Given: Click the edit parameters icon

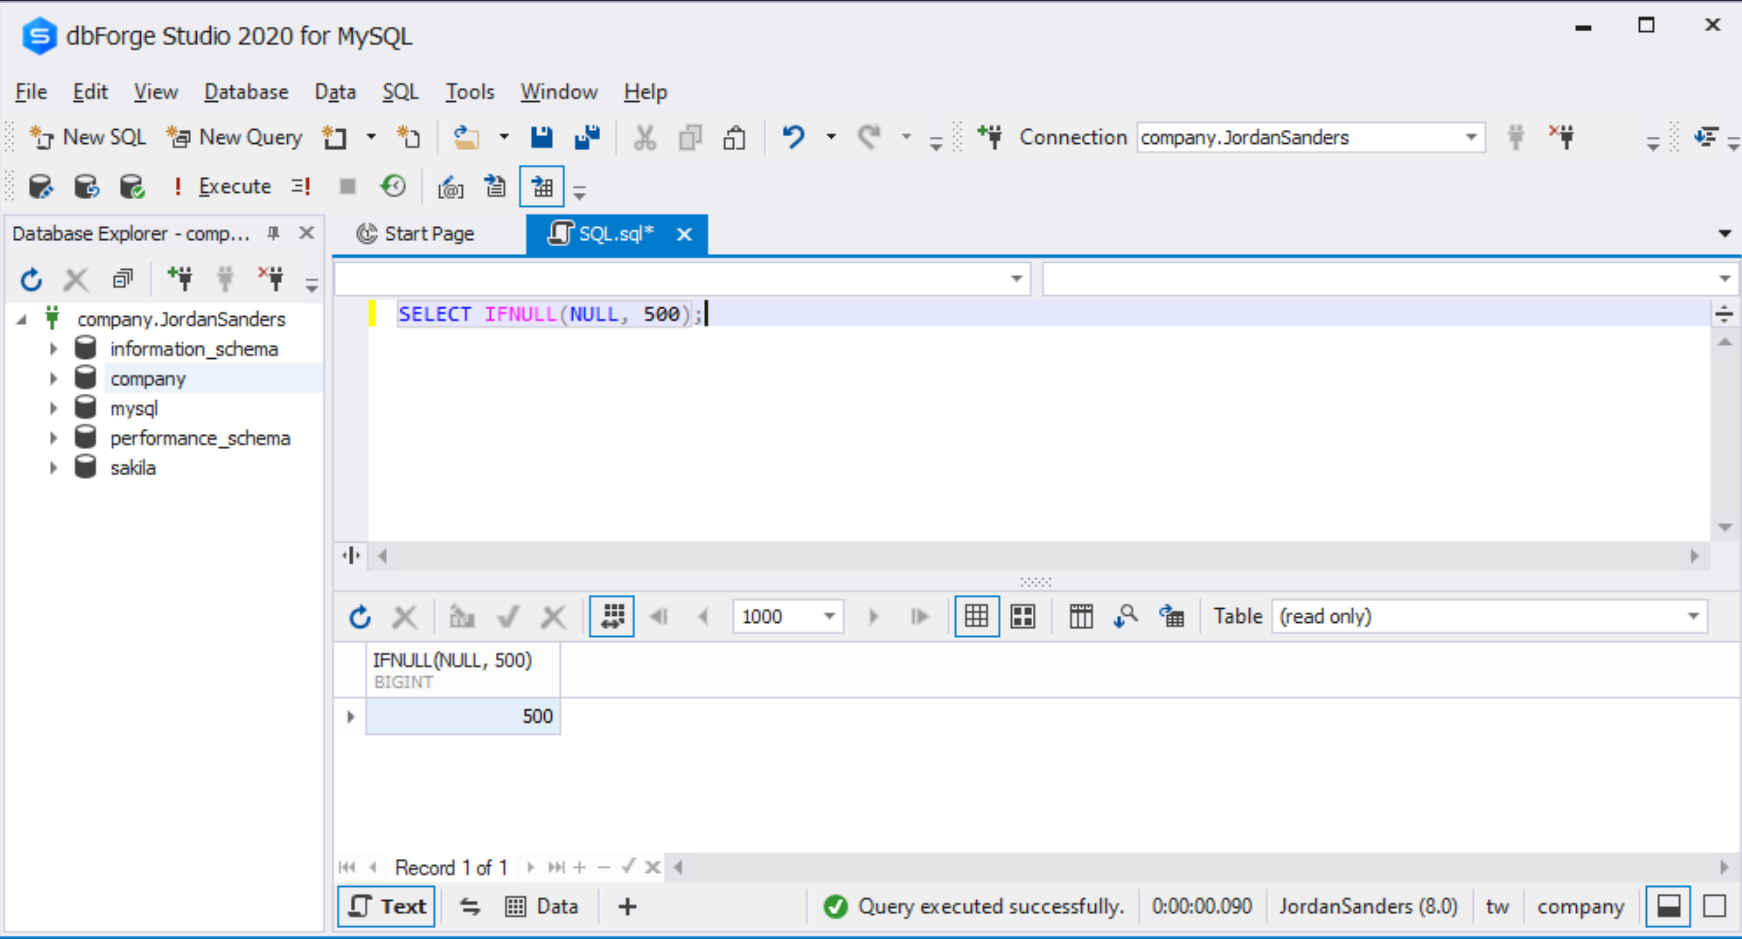Looking at the screenshot, I should pyautogui.click(x=451, y=186).
